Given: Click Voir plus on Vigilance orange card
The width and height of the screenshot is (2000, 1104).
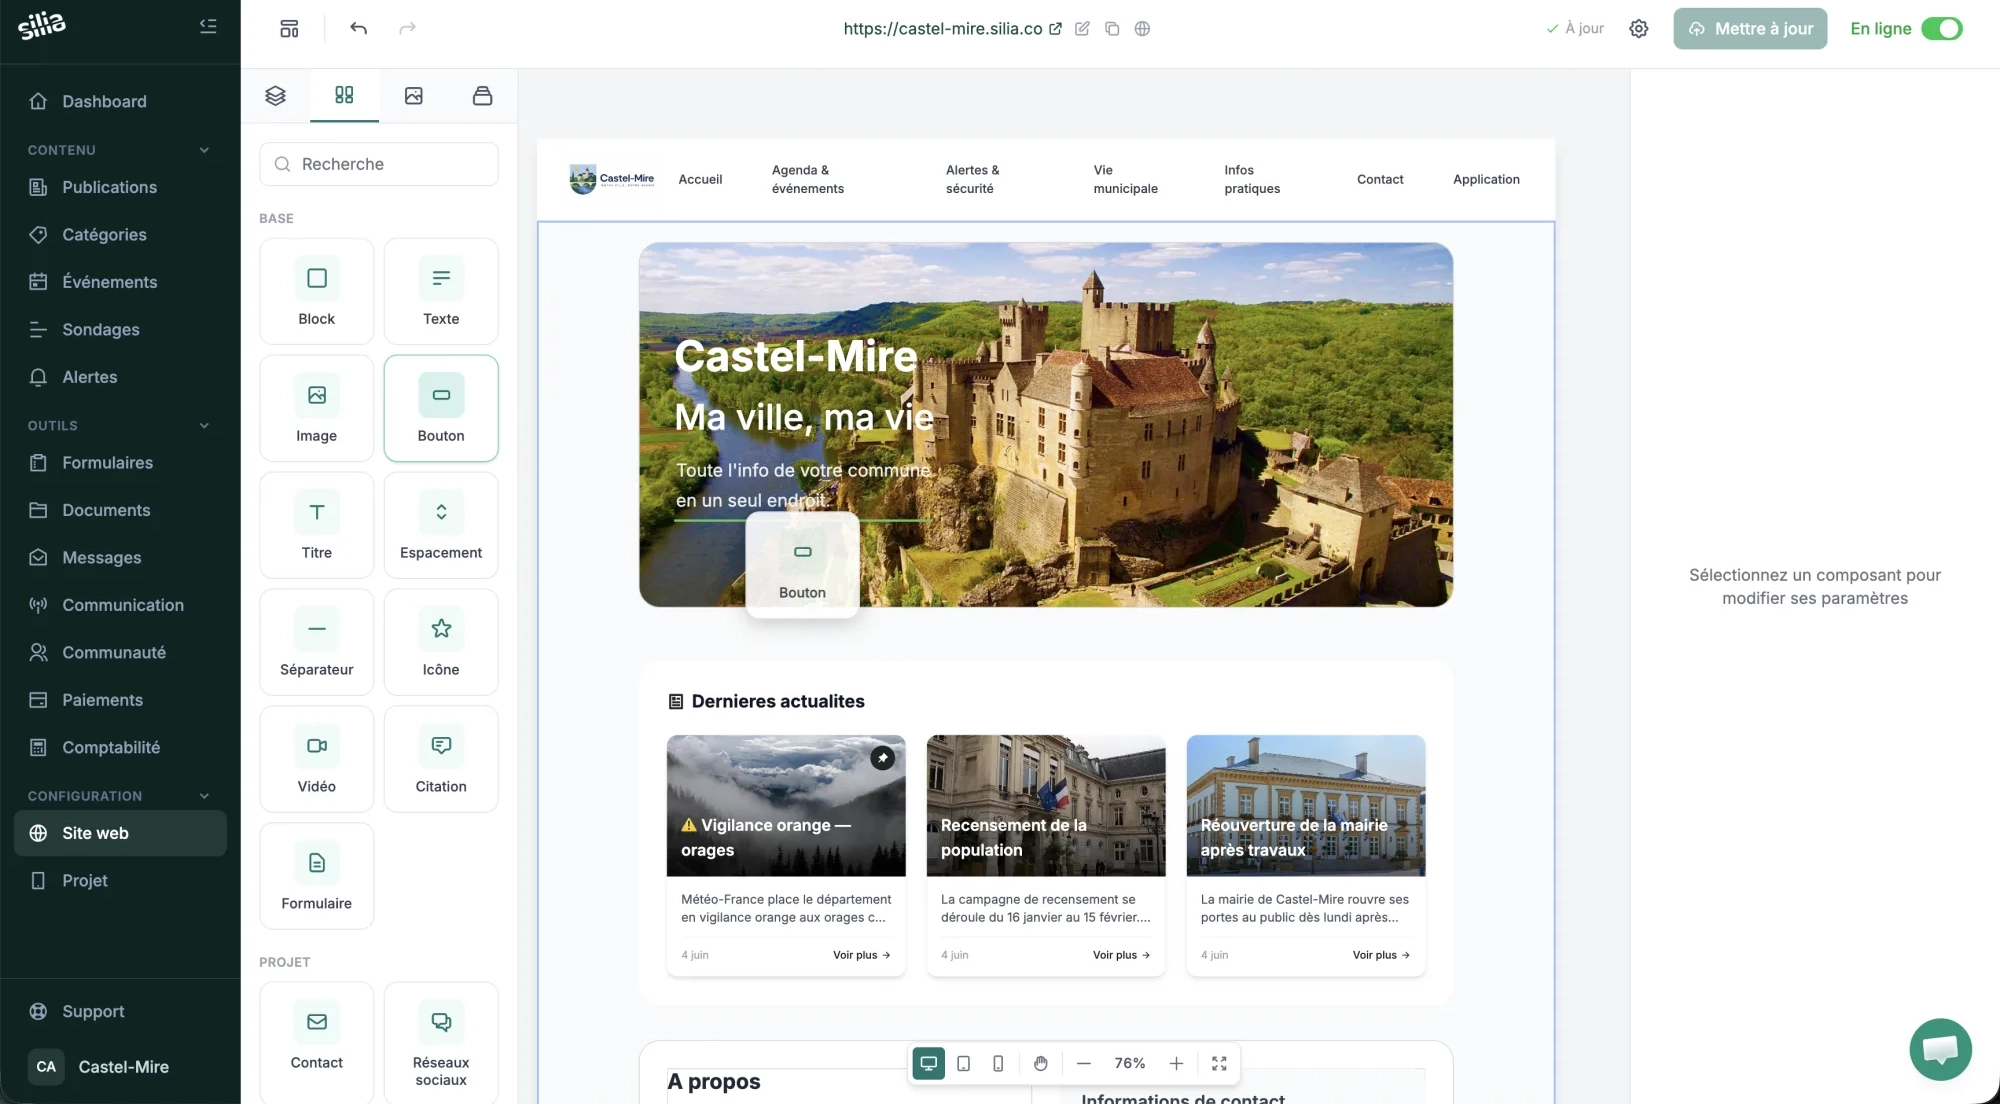Looking at the screenshot, I should click(861, 955).
